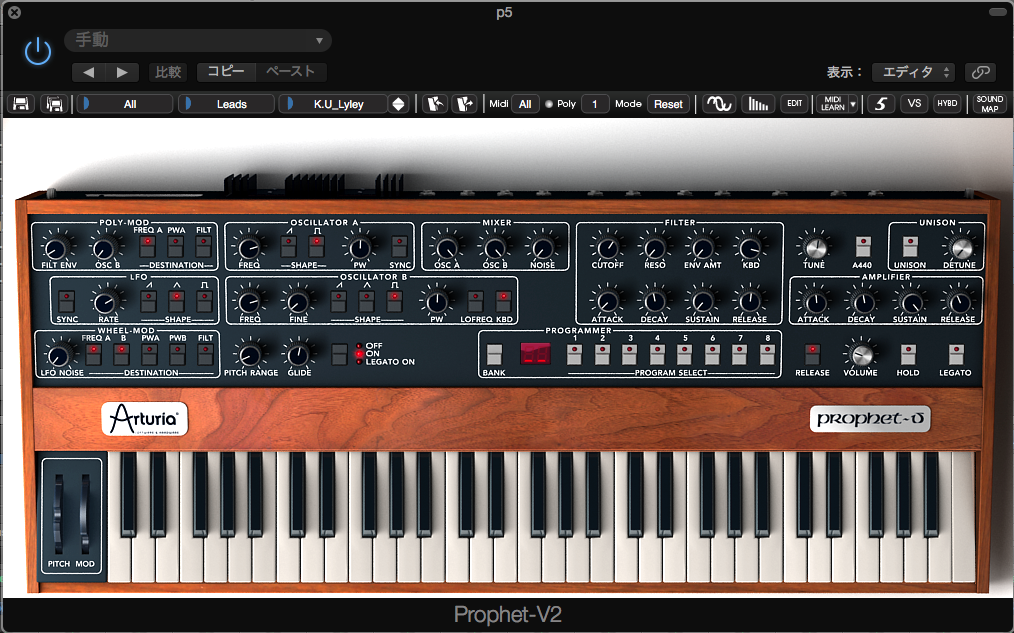The width and height of the screenshot is (1014, 633).
Task: Click the export preset icon
Action: [464, 104]
